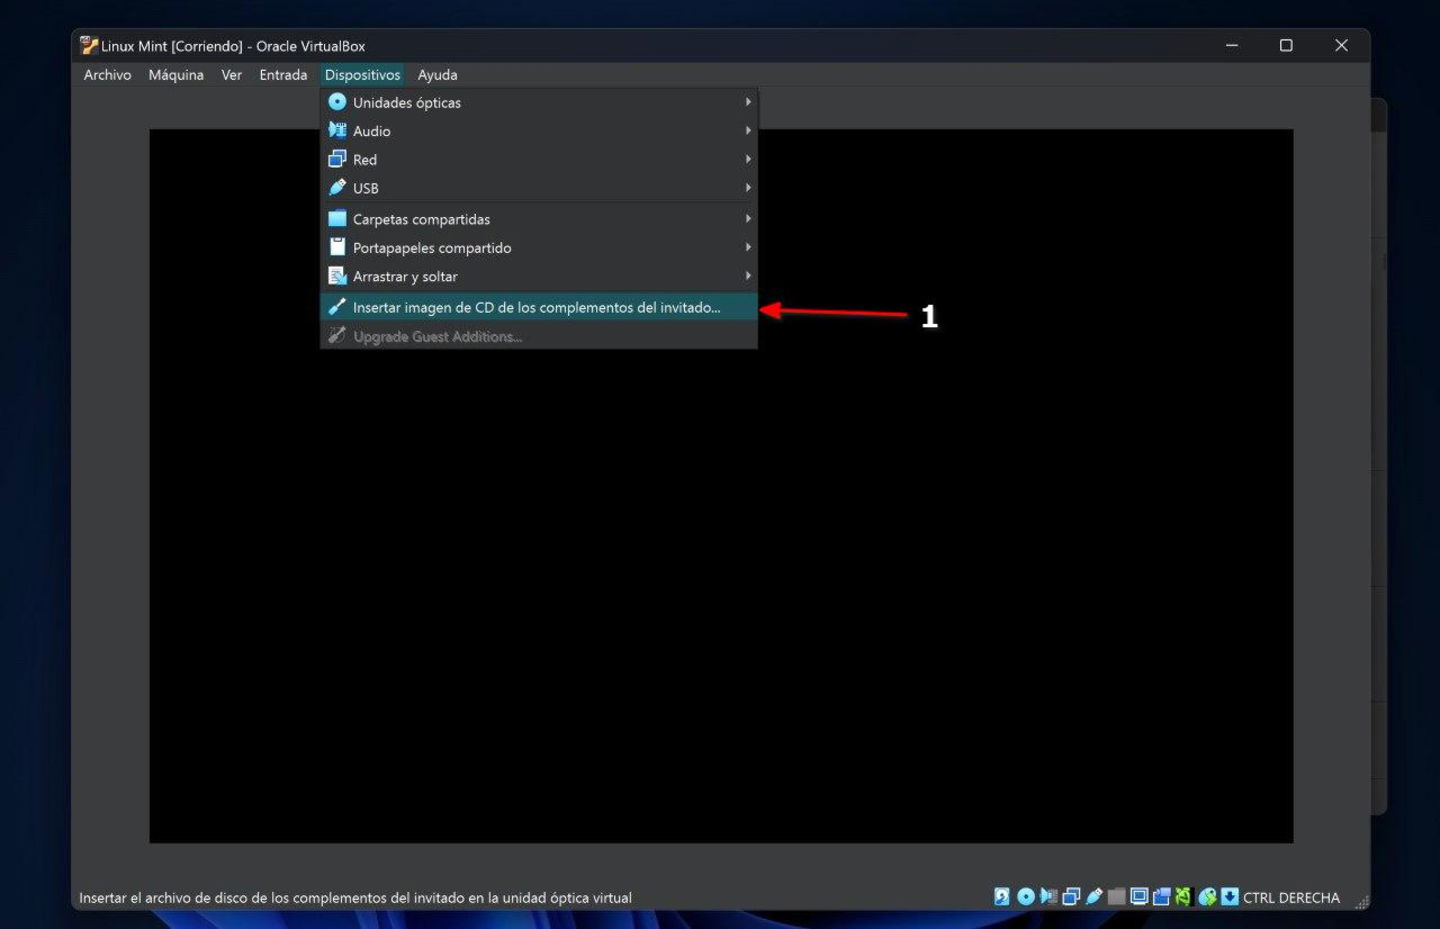Click the recording indicator status bar icon
This screenshot has width=1440, height=929.
click(x=1162, y=897)
